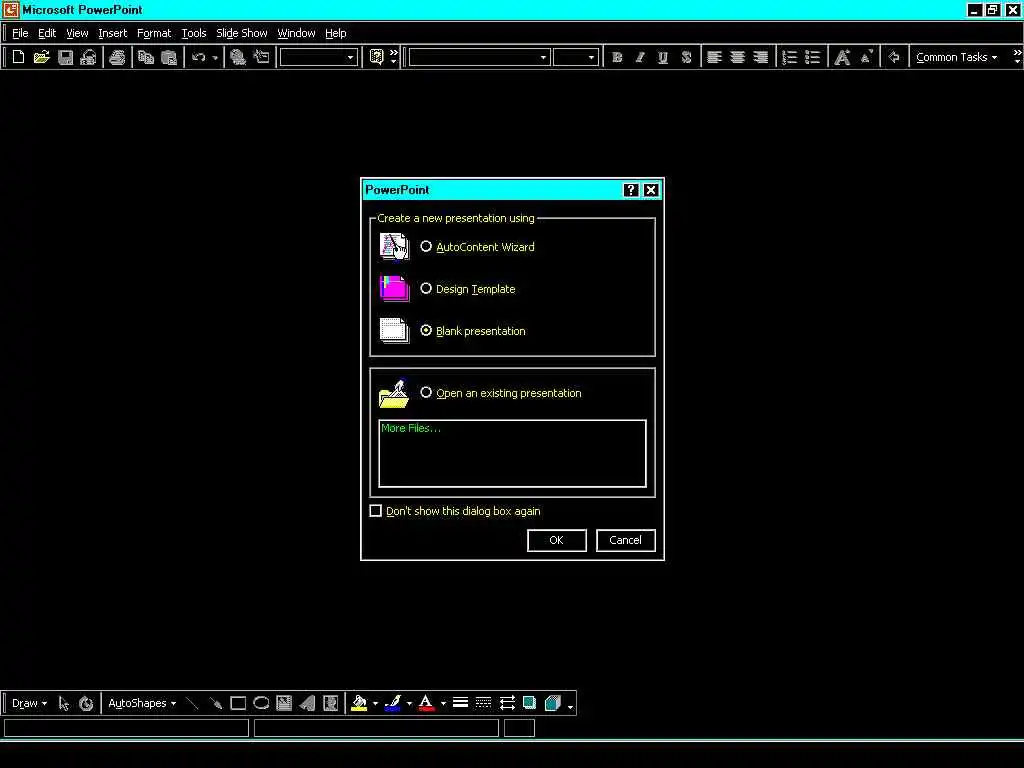The image size is (1024, 768).
Task: Open the Zoom percentage combo box
Action: 318,57
